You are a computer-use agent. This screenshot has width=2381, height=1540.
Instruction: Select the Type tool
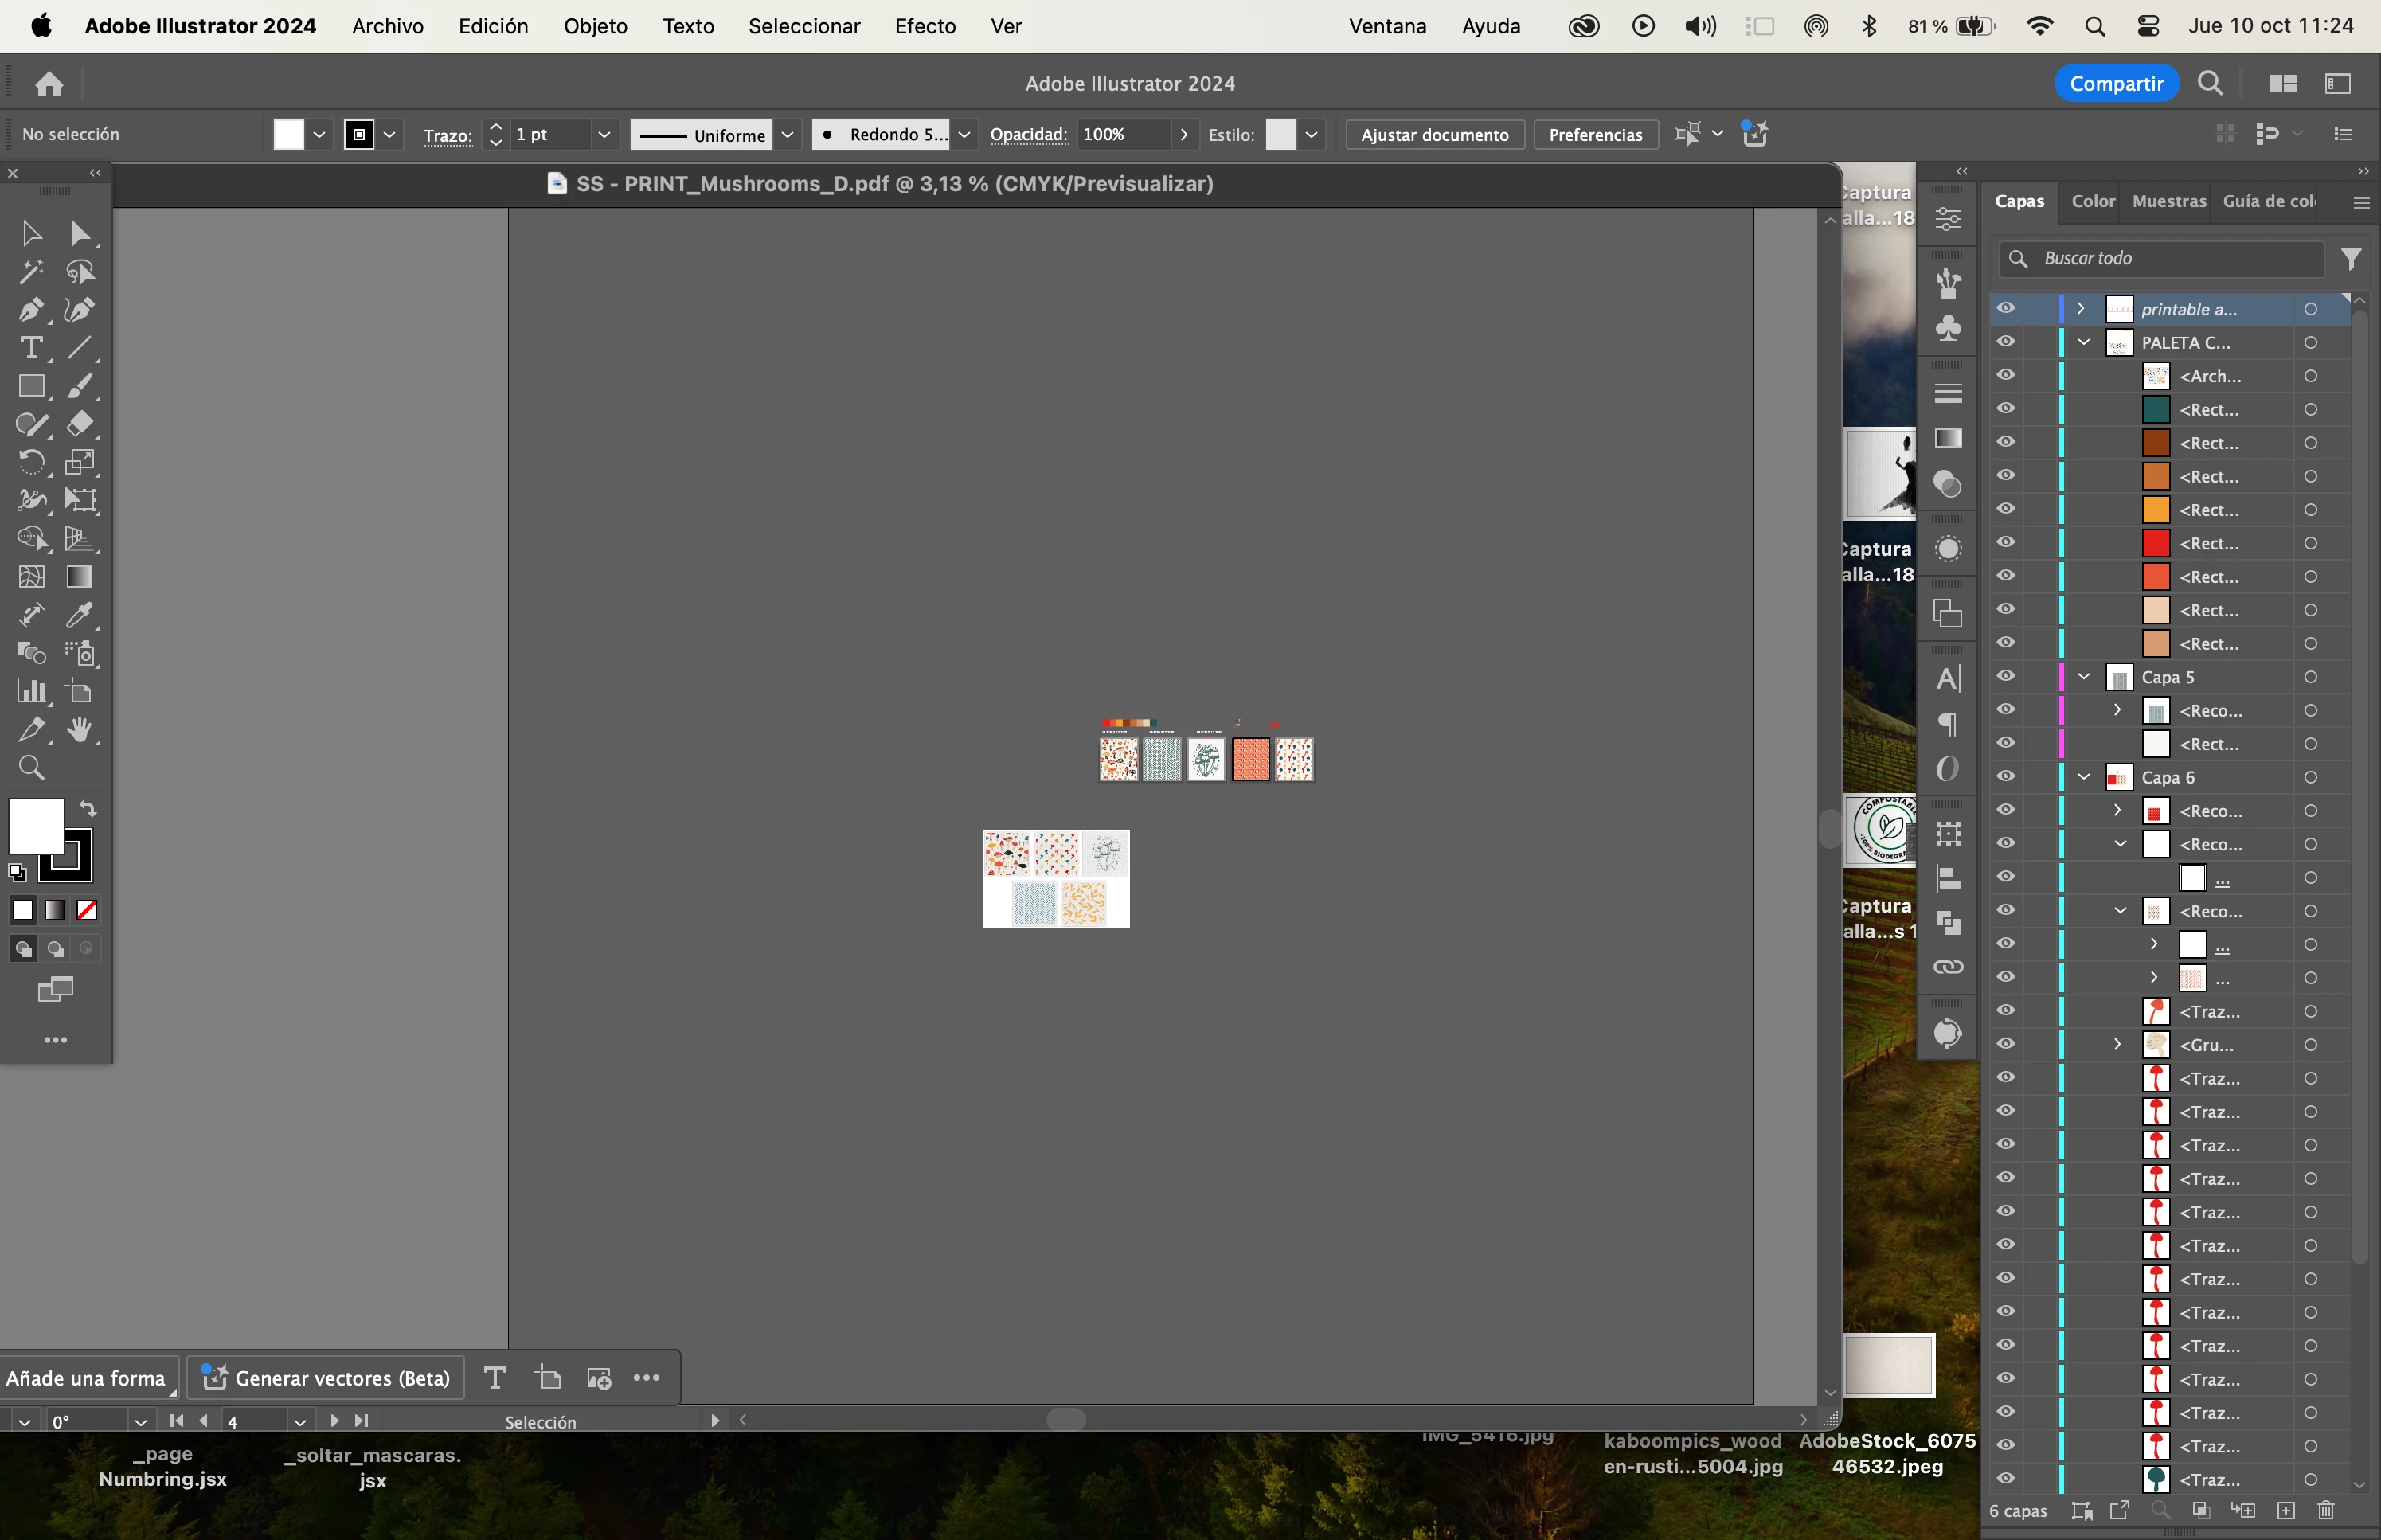coord(30,348)
